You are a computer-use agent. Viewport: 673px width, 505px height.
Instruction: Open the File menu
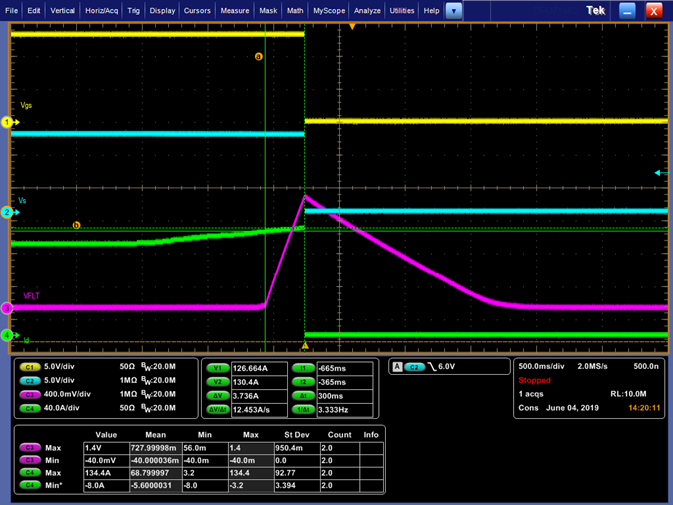11,11
